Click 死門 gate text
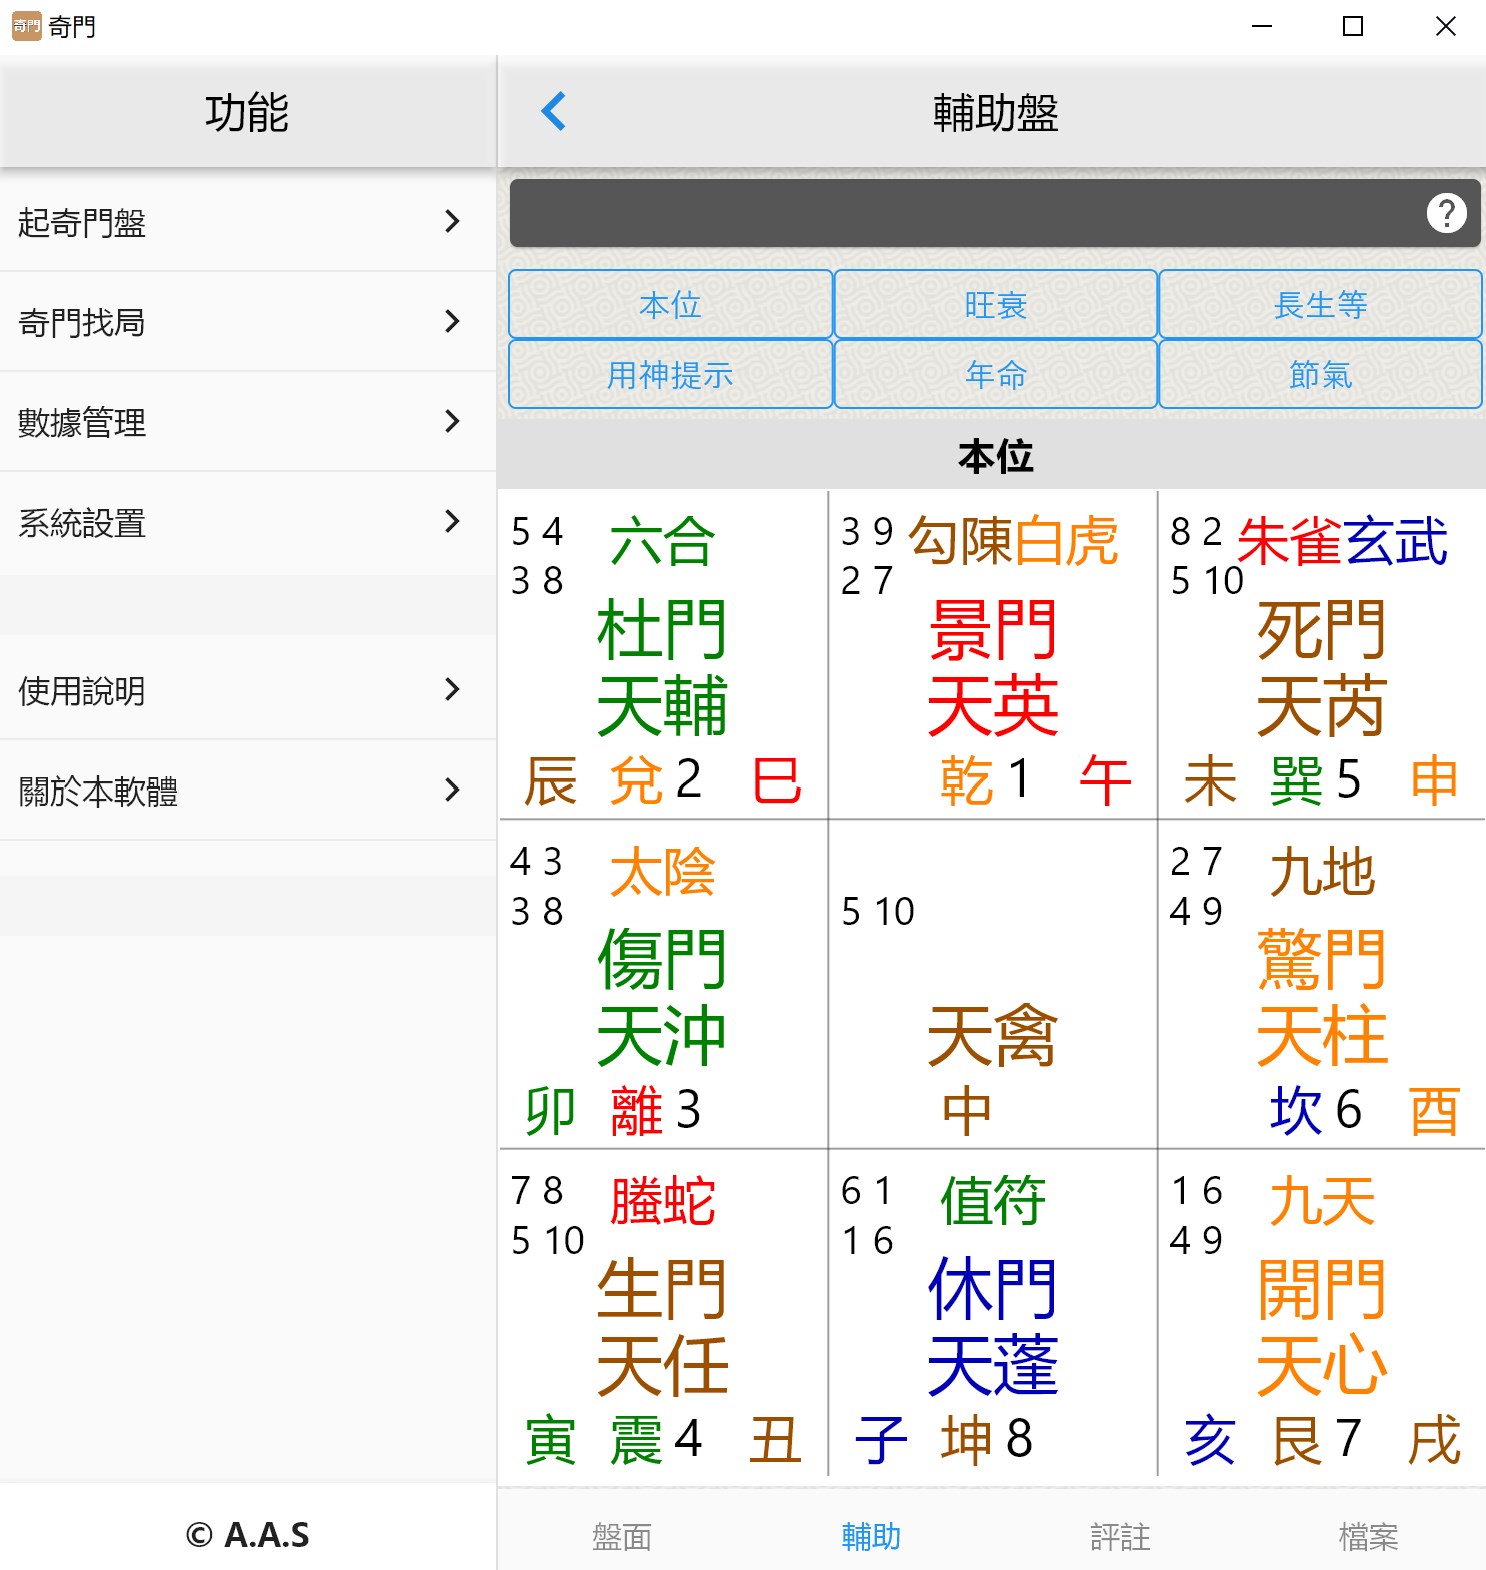This screenshot has height=1570, width=1486. [1322, 629]
